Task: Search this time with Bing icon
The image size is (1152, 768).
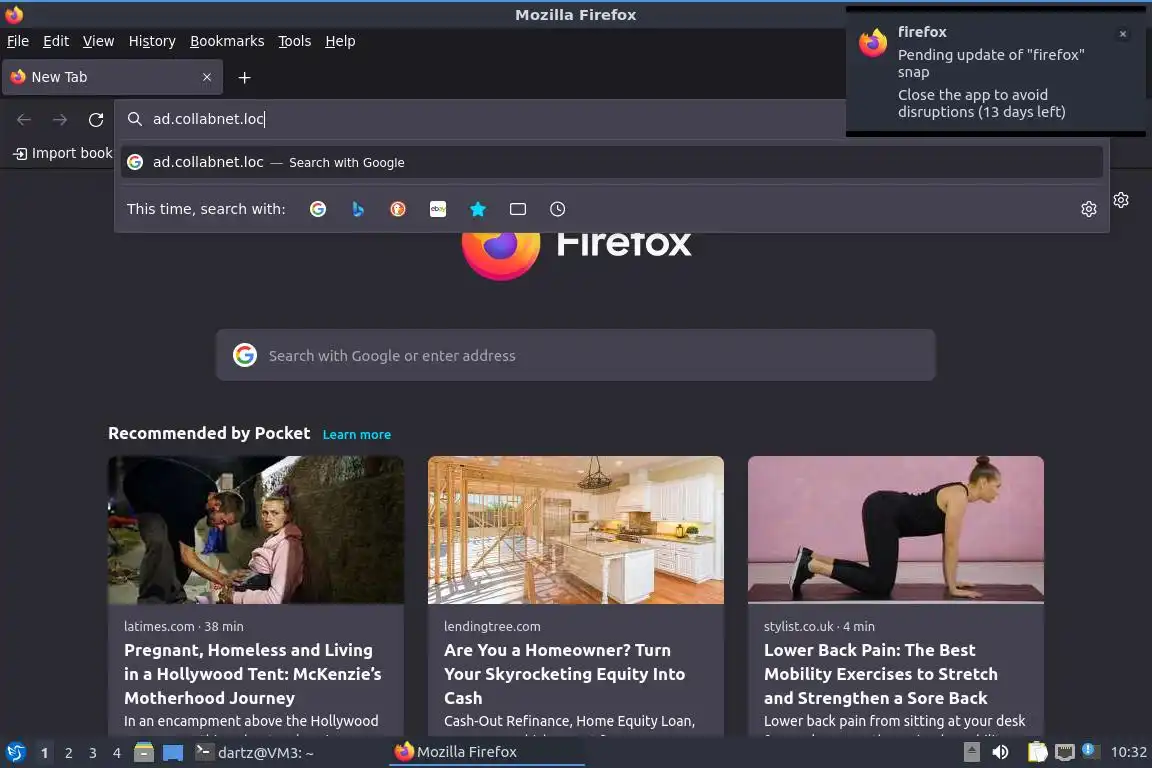Action: click(358, 209)
